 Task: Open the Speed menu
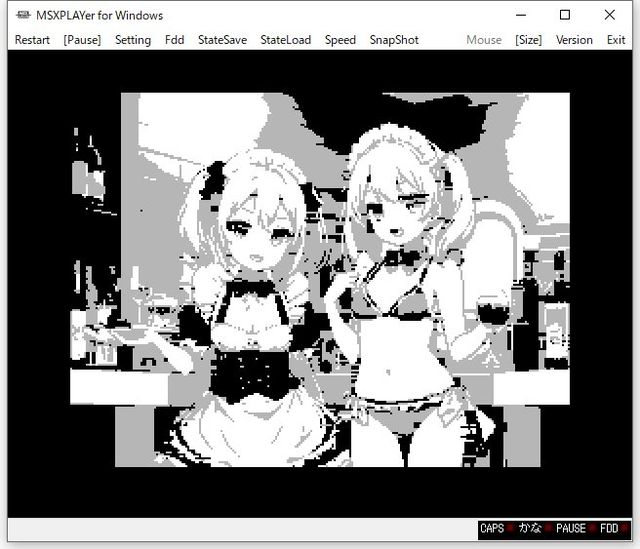point(340,40)
